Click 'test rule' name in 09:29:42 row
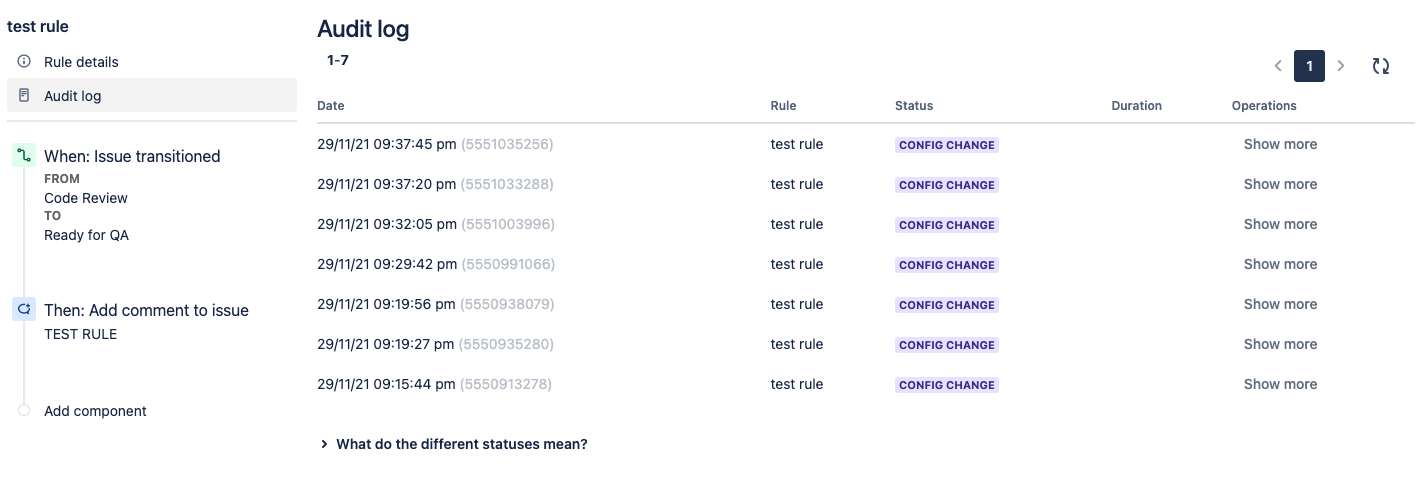This screenshot has width=1428, height=489. pos(797,264)
